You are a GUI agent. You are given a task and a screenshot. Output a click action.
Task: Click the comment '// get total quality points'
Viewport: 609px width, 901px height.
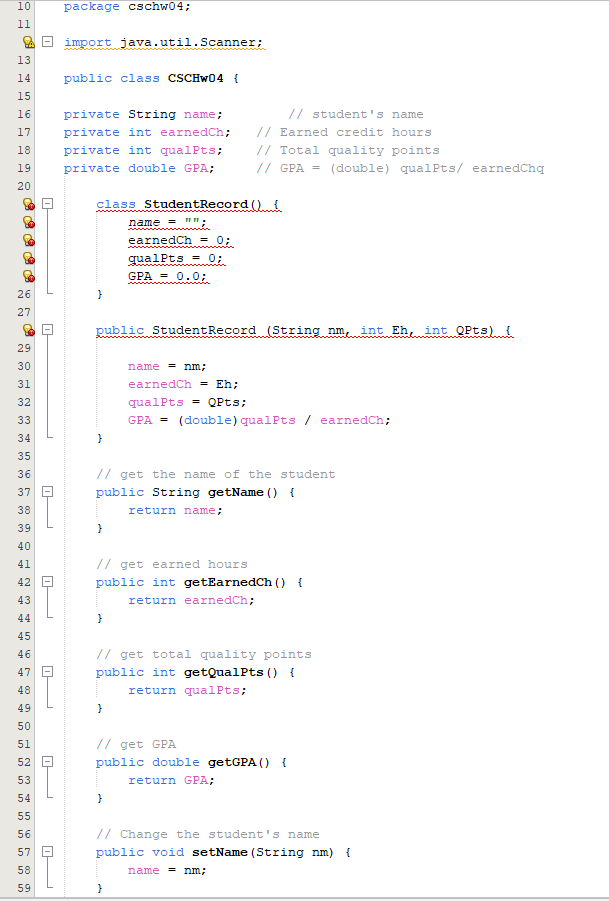pos(203,654)
